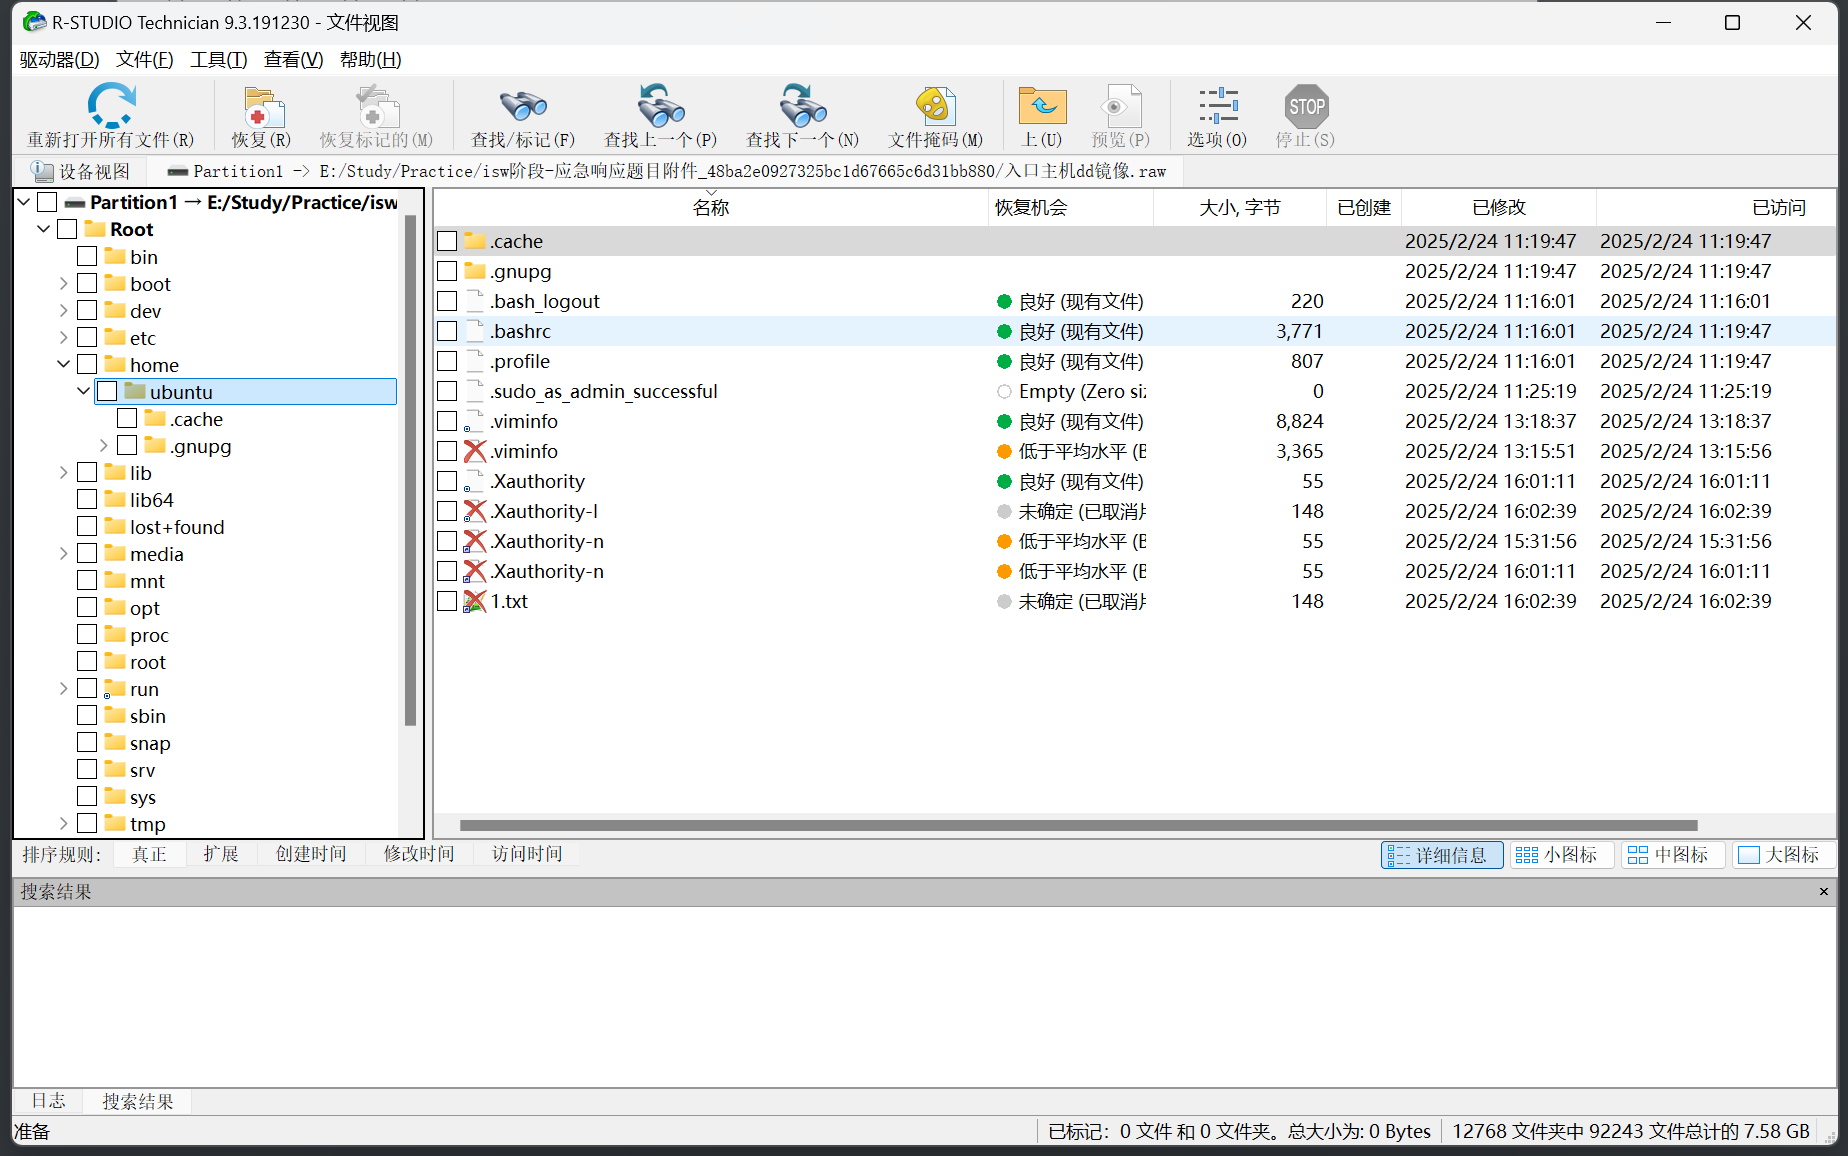
Task: Sort by 扩展 (extension)
Action: (x=221, y=854)
